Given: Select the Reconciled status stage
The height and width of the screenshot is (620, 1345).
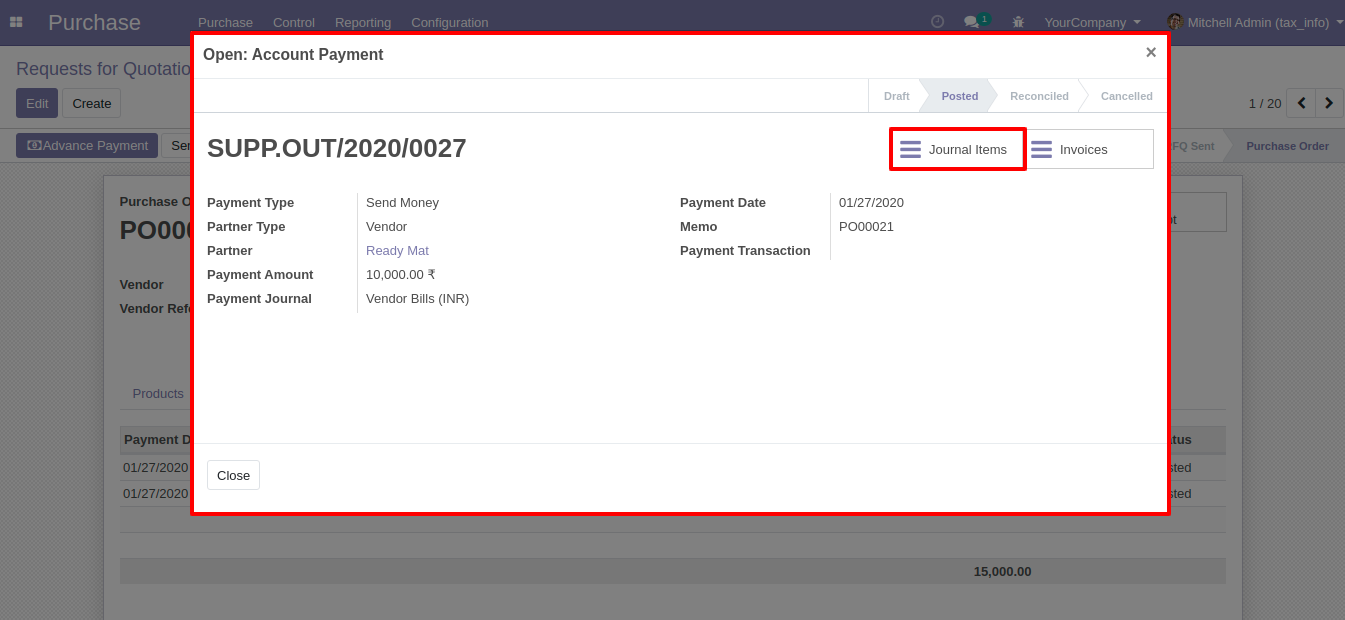Looking at the screenshot, I should click(1039, 96).
